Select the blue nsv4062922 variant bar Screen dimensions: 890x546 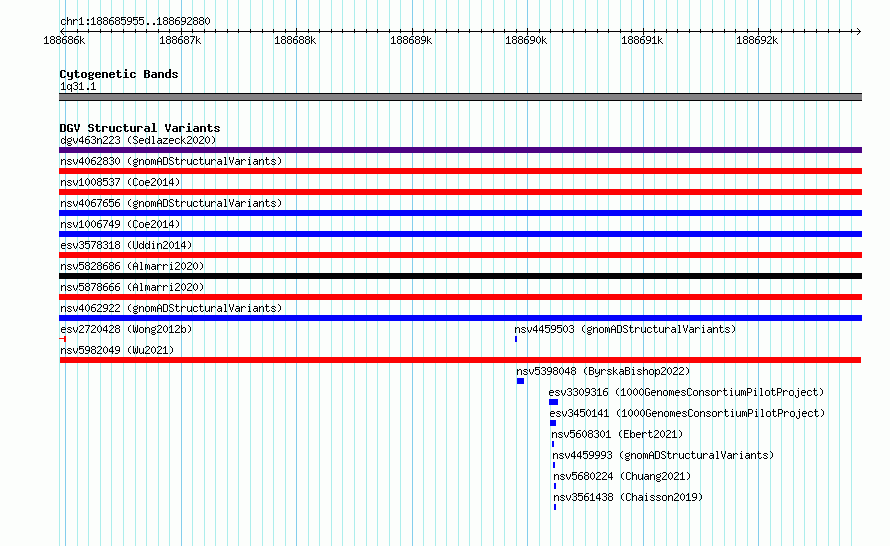(x=460, y=318)
